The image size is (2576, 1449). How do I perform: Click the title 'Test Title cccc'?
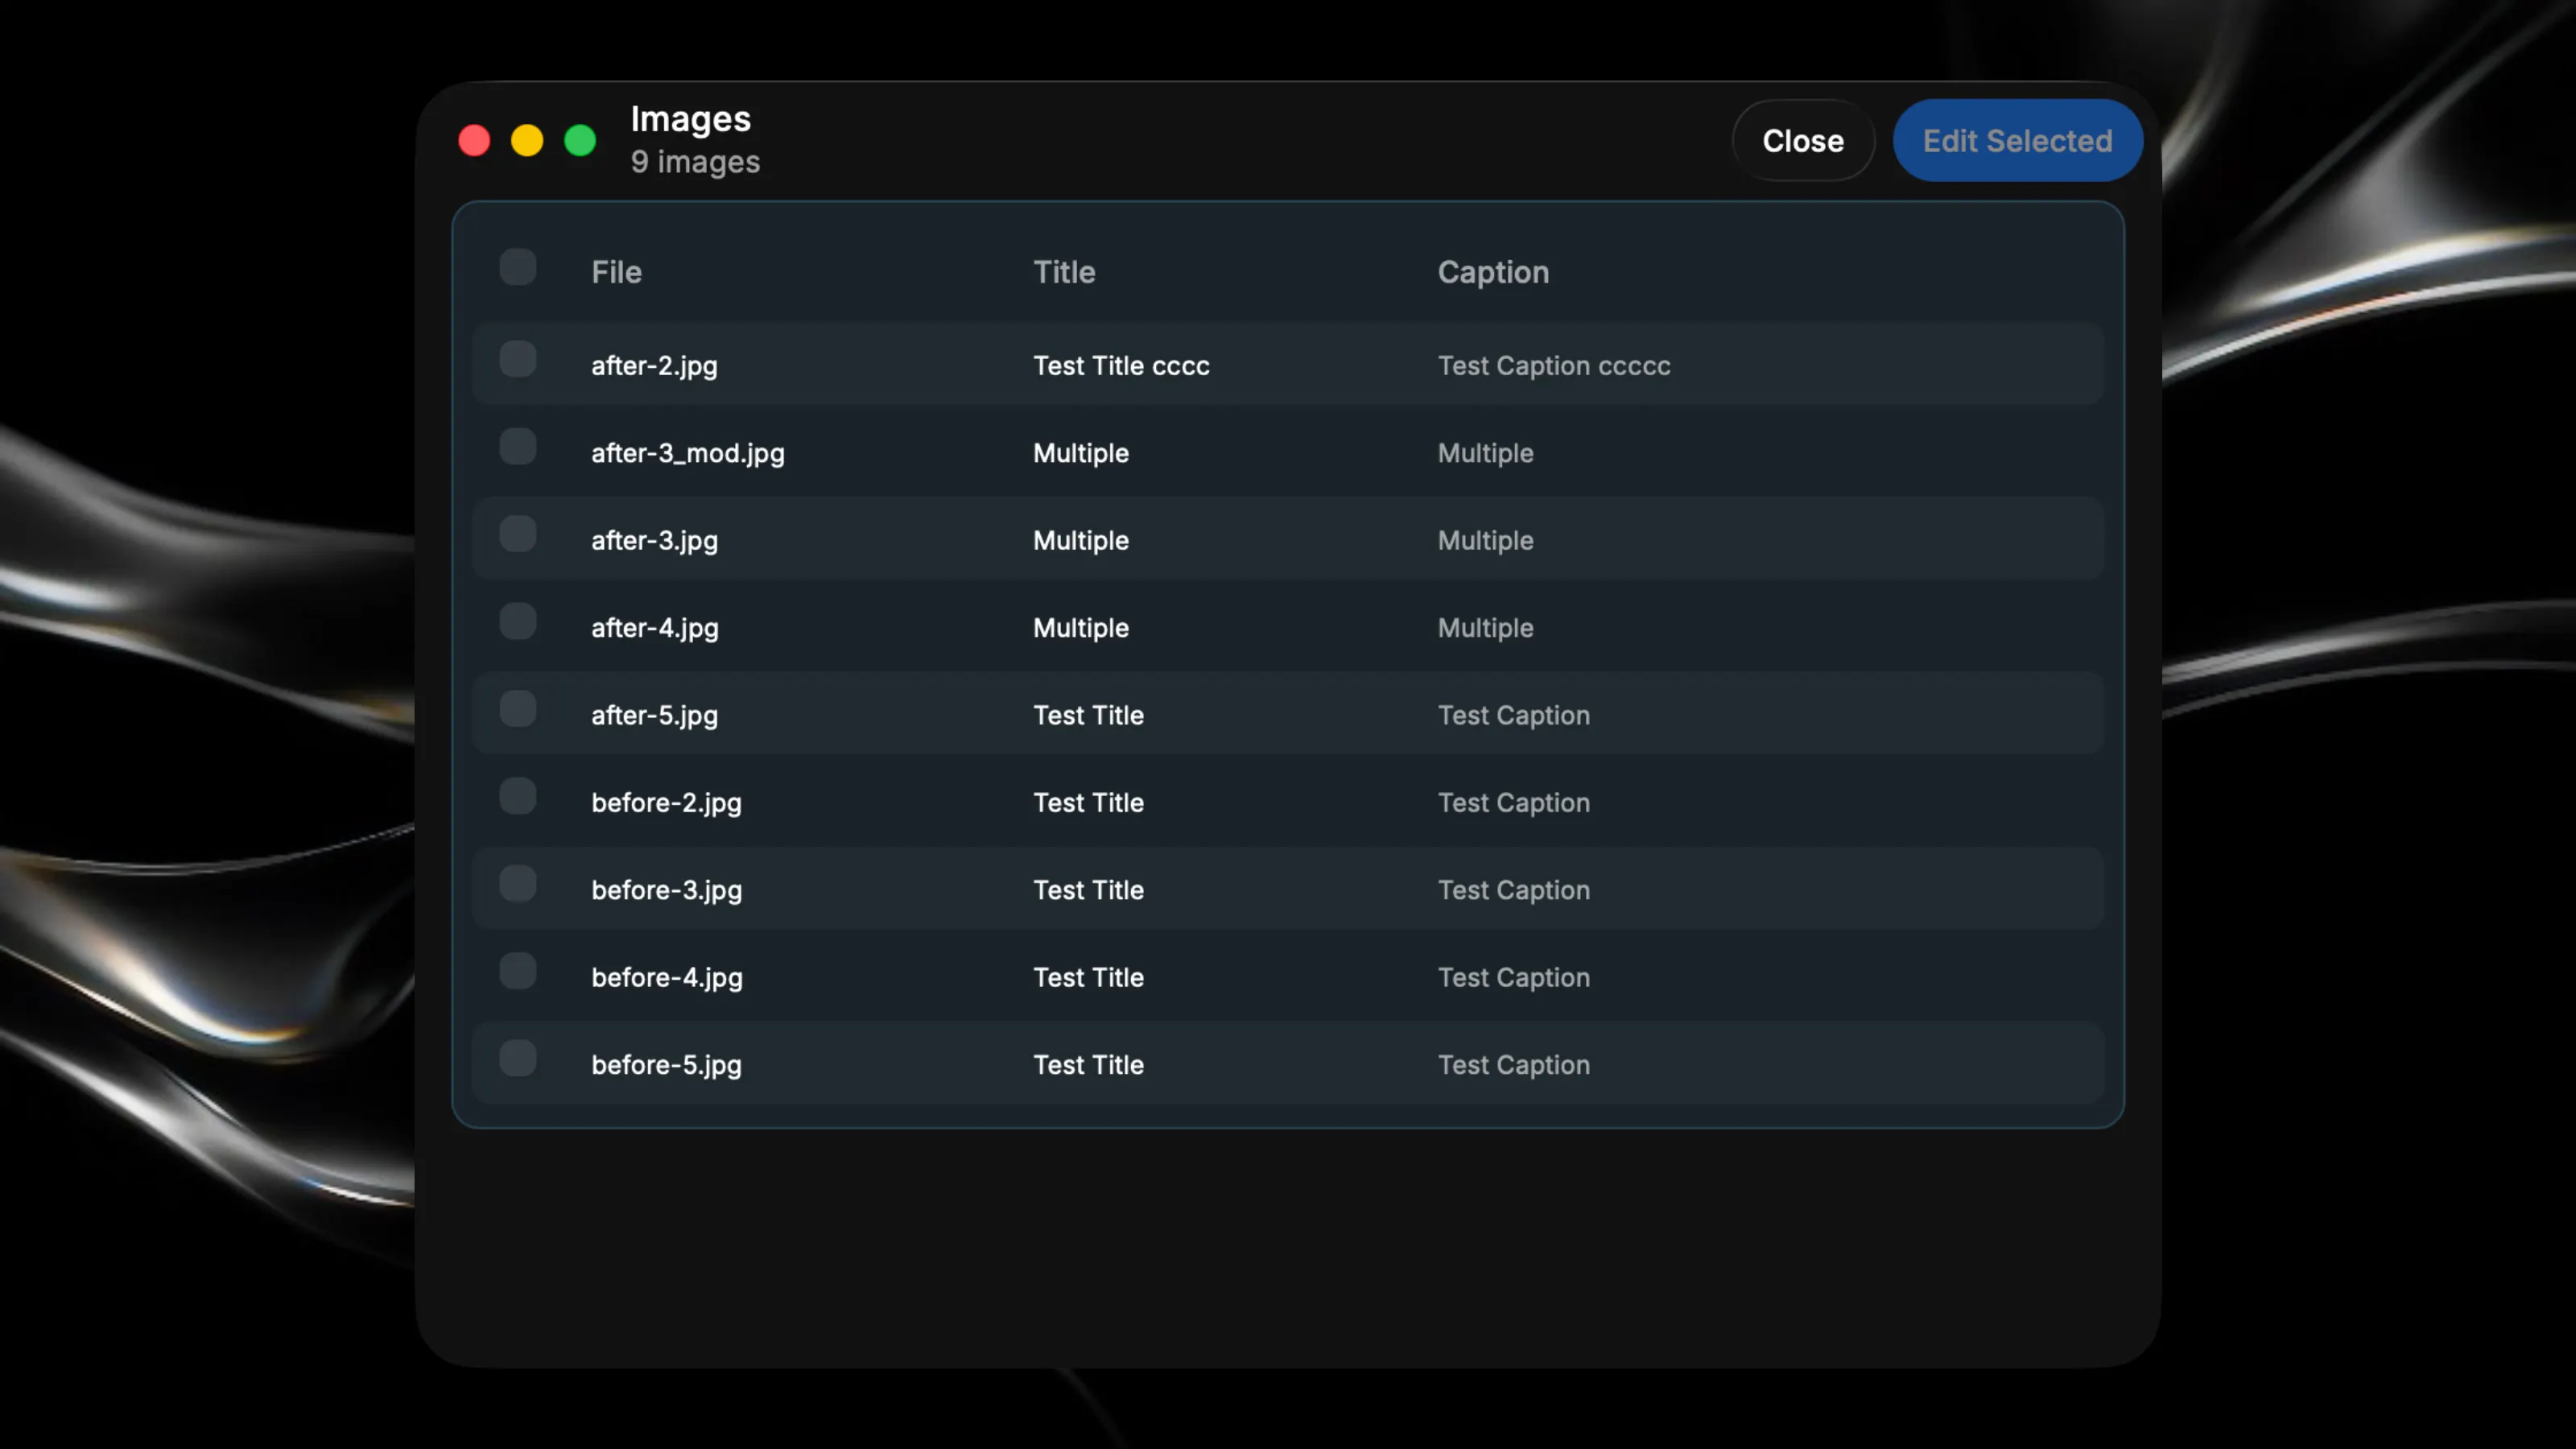[x=1121, y=366]
